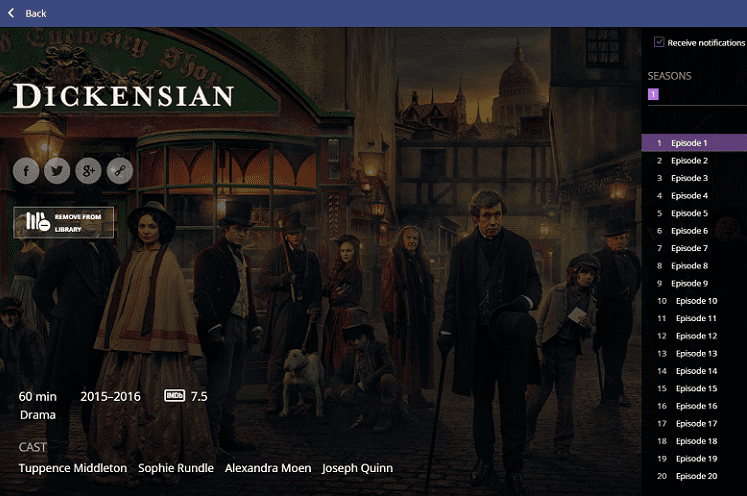The width and height of the screenshot is (747, 496).
Task: Select Episode 13 row
Action: (694, 354)
